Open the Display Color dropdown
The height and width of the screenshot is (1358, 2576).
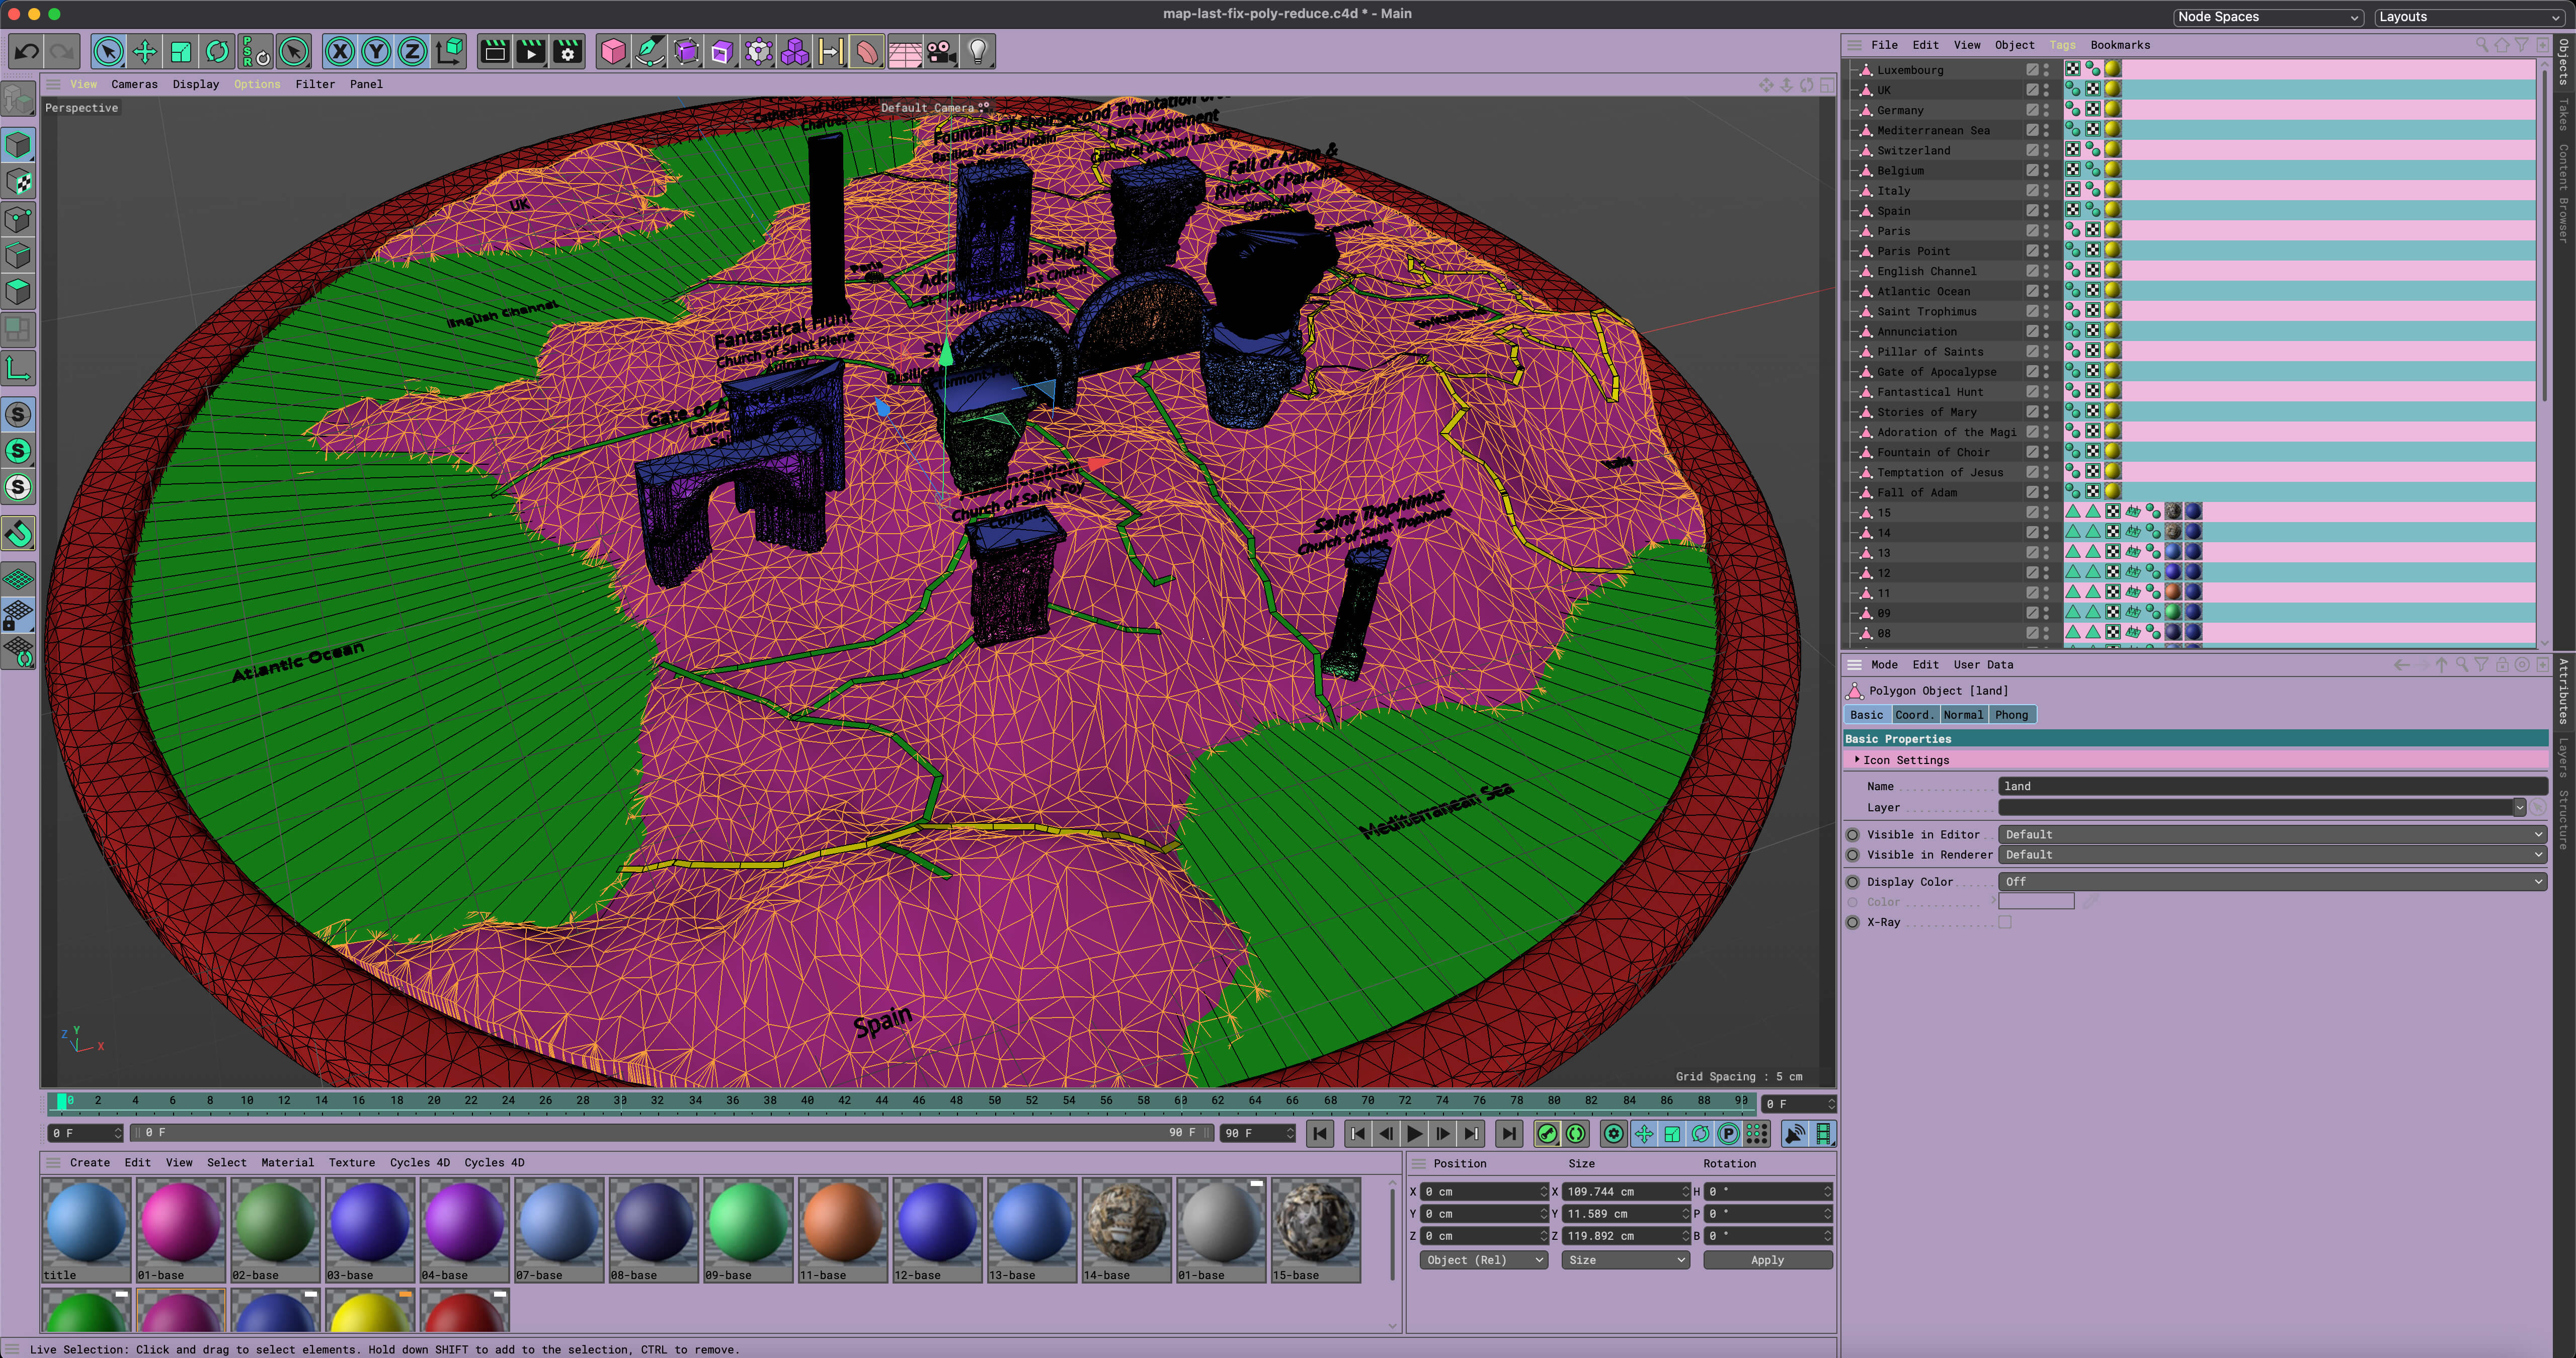pyautogui.click(x=2270, y=881)
